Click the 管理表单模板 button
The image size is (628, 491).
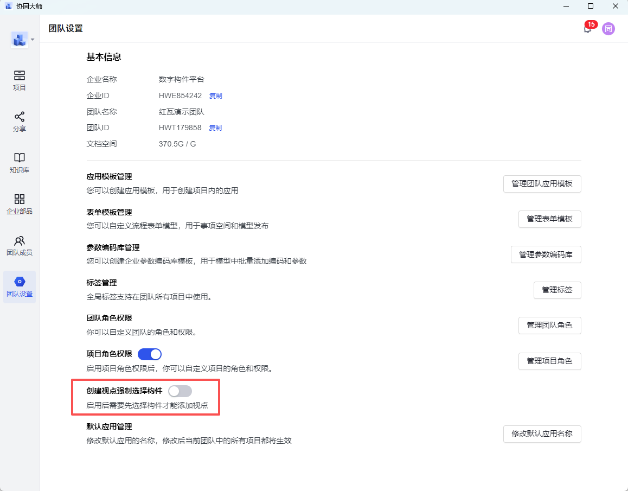(x=549, y=219)
